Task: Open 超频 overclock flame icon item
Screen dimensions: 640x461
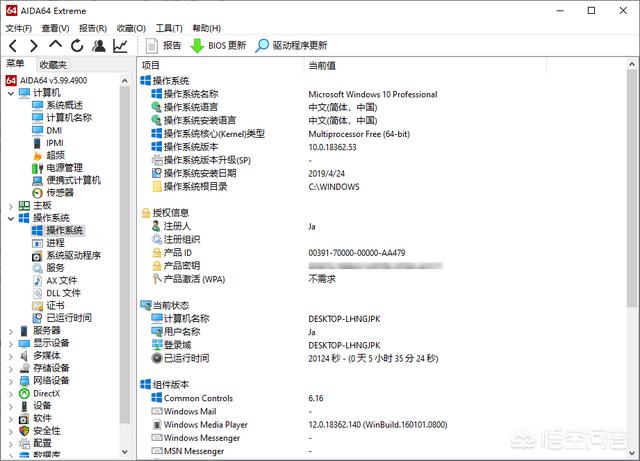Action: pyautogui.click(x=49, y=156)
